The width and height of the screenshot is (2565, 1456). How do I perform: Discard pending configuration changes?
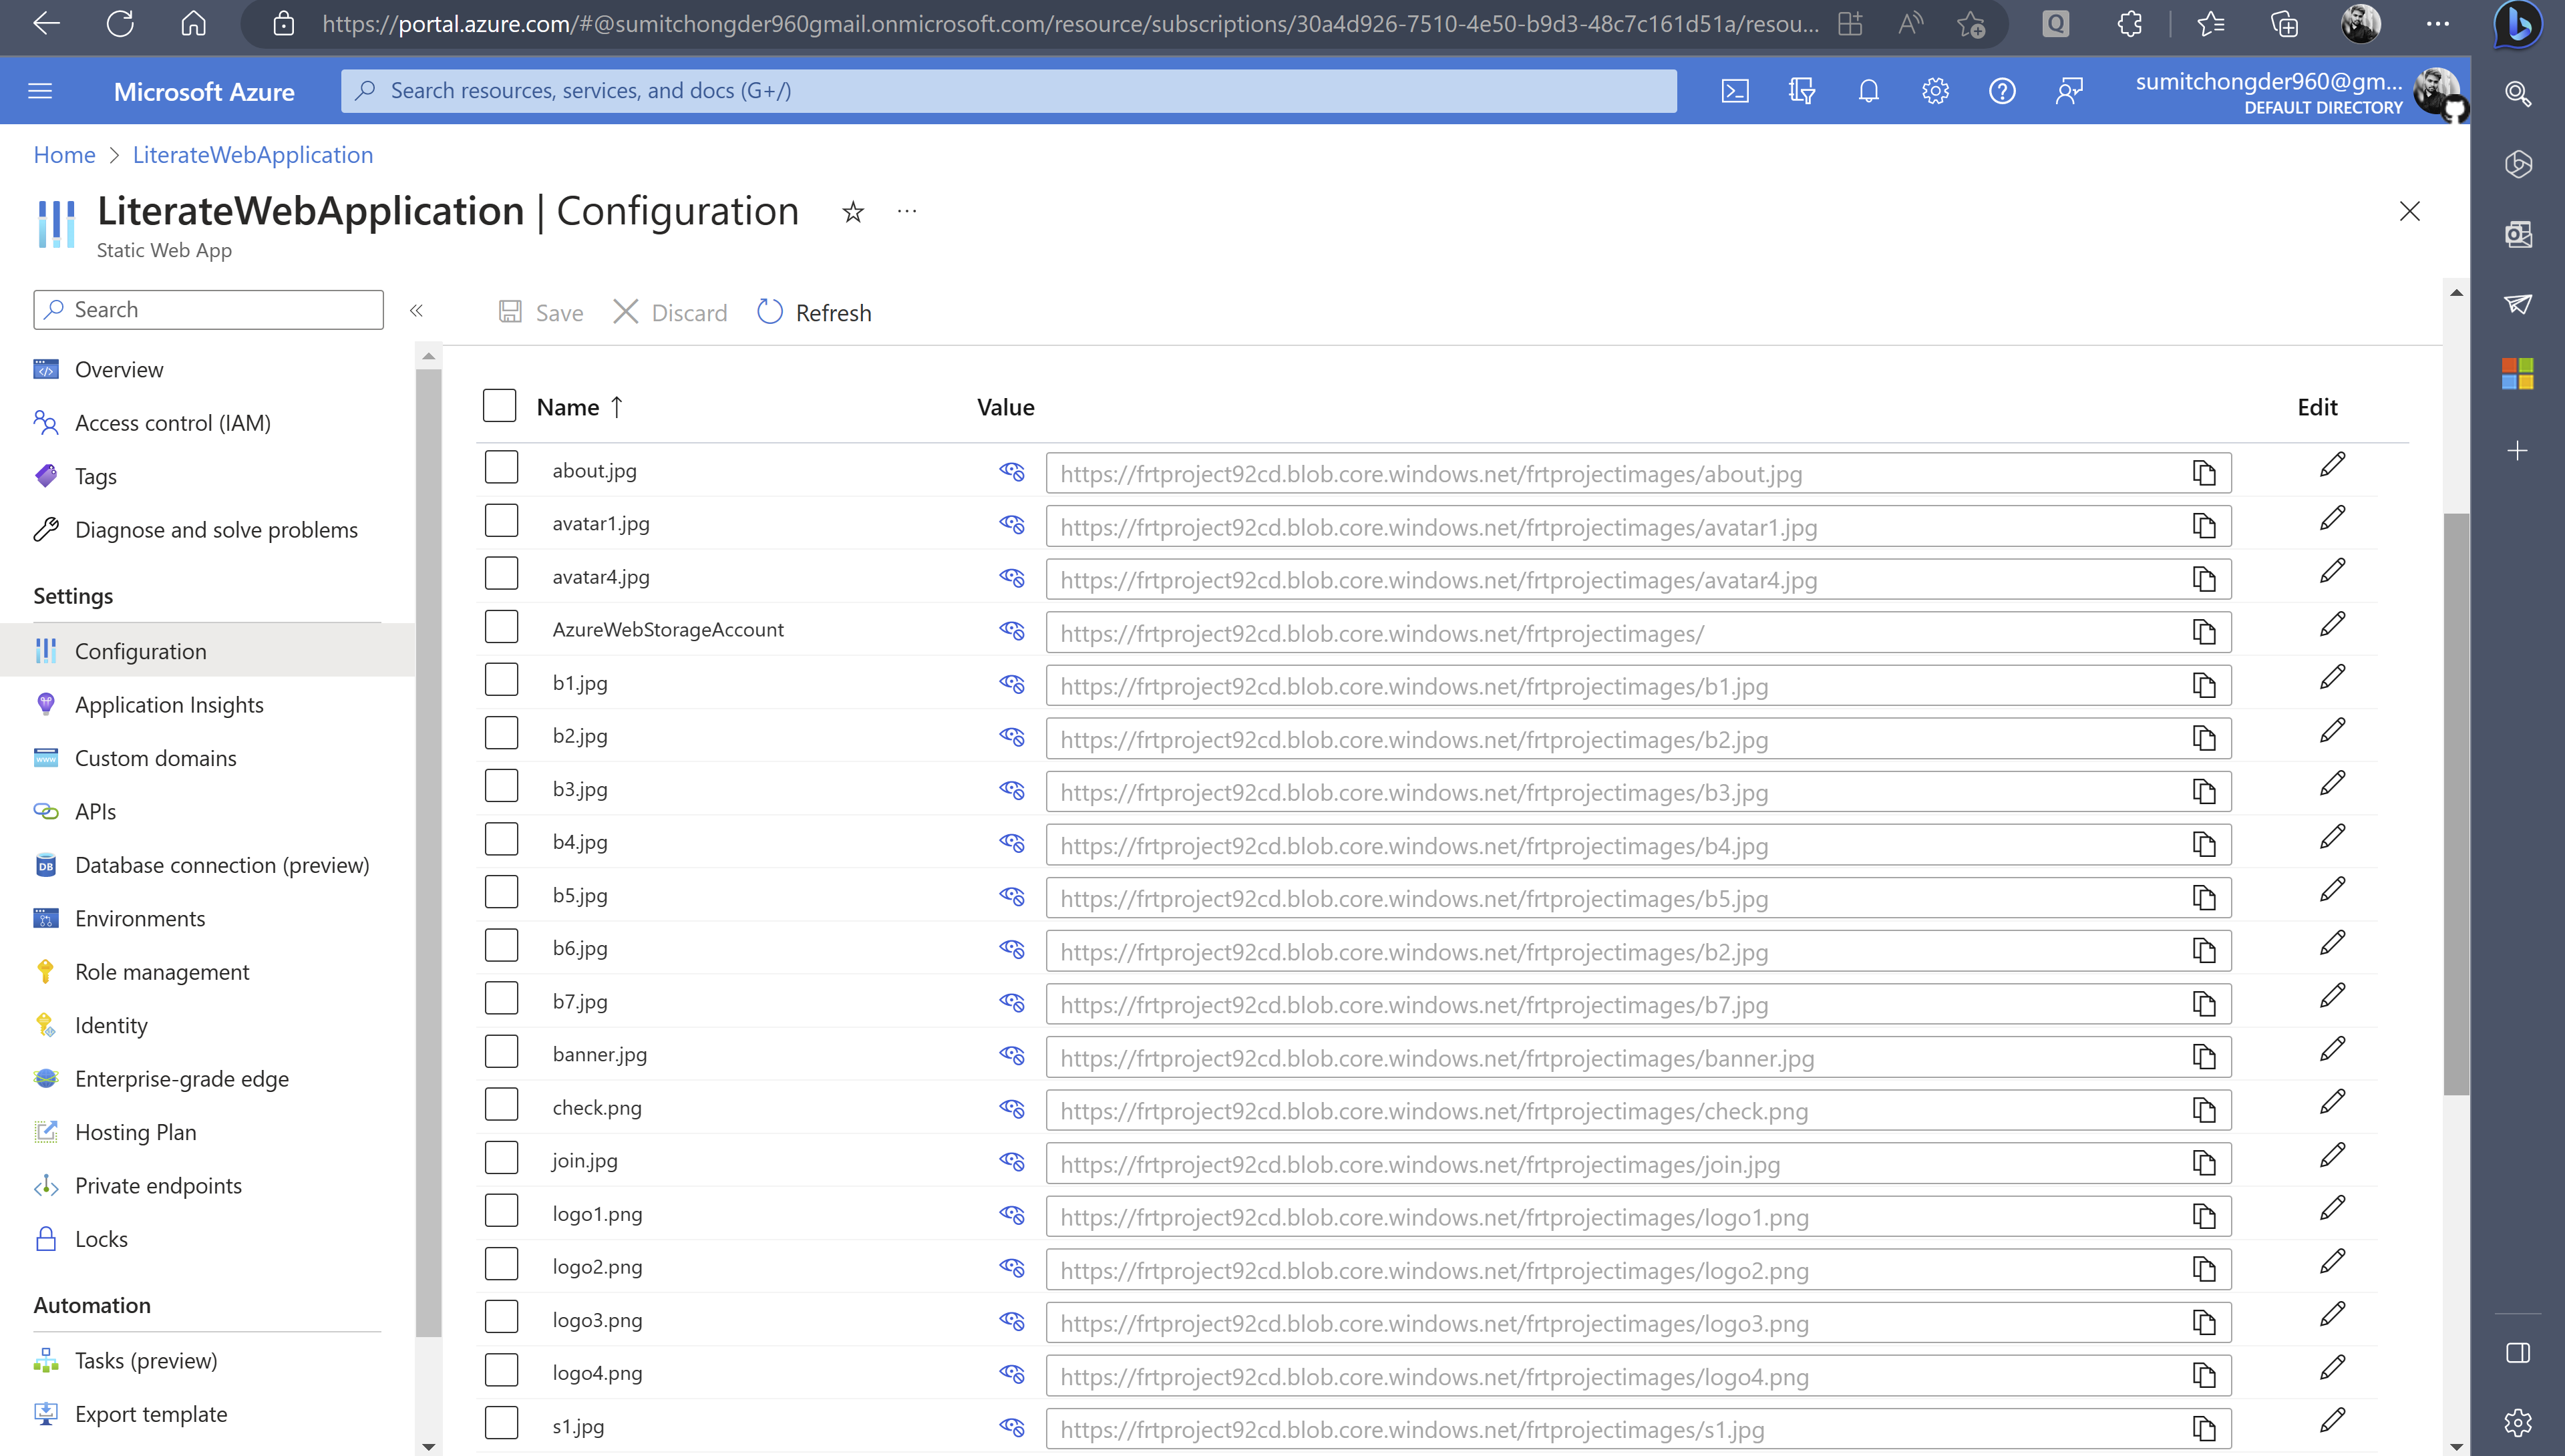click(x=668, y=312)
